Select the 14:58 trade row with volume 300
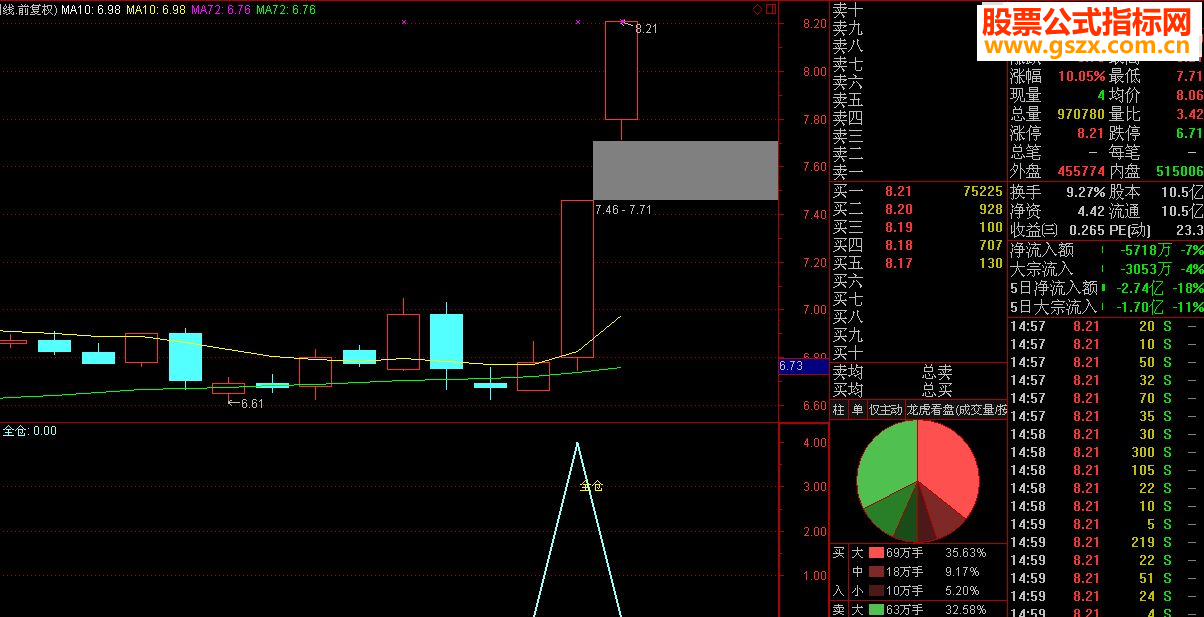The height and width of the screenshot is (617, 1204). point(1105,452)
